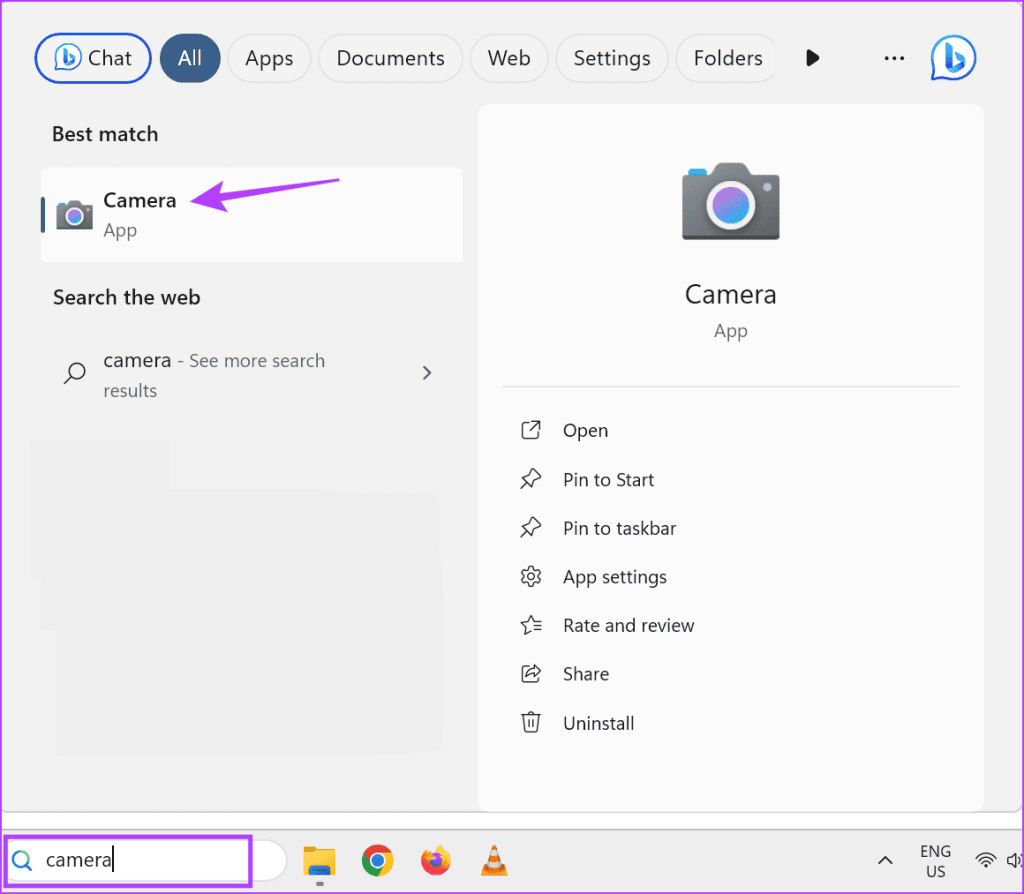Screen dimensions: 1024x894
Task: Click the large Camera app thumbnail
Action: coord(730,202)
